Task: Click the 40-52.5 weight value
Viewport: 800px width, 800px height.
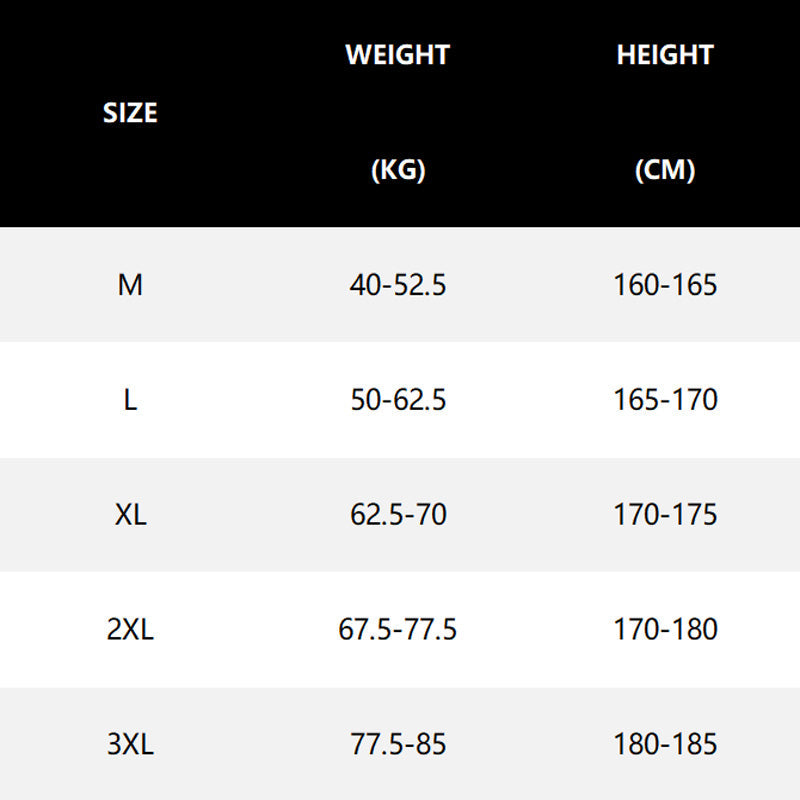Action: (398, 285)
